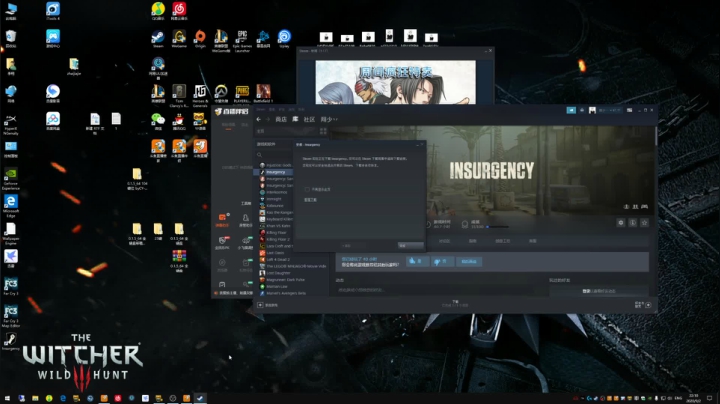Open the weekend sale banner in Steam news window
Image resolution: width=720 pixels, height=404 pixels.
395,82
